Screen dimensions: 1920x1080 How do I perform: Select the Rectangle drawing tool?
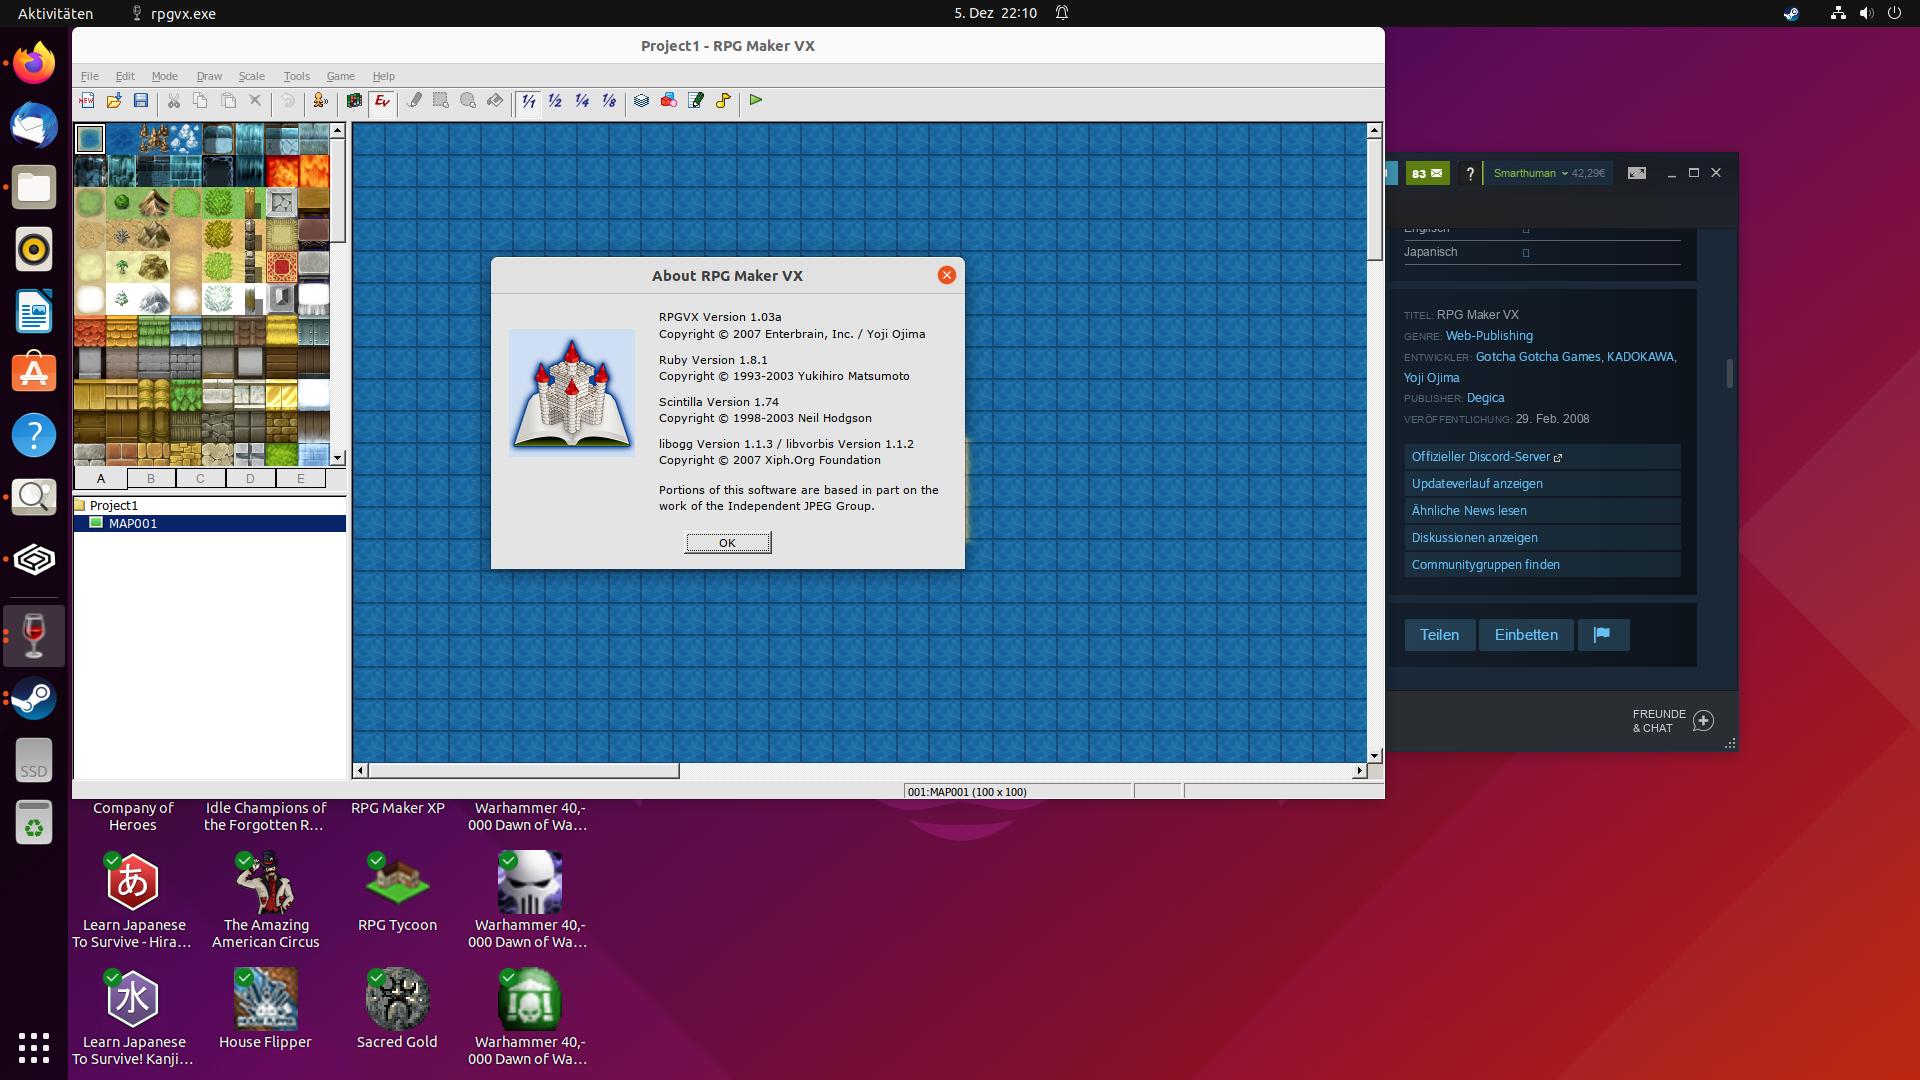point(440,101)
